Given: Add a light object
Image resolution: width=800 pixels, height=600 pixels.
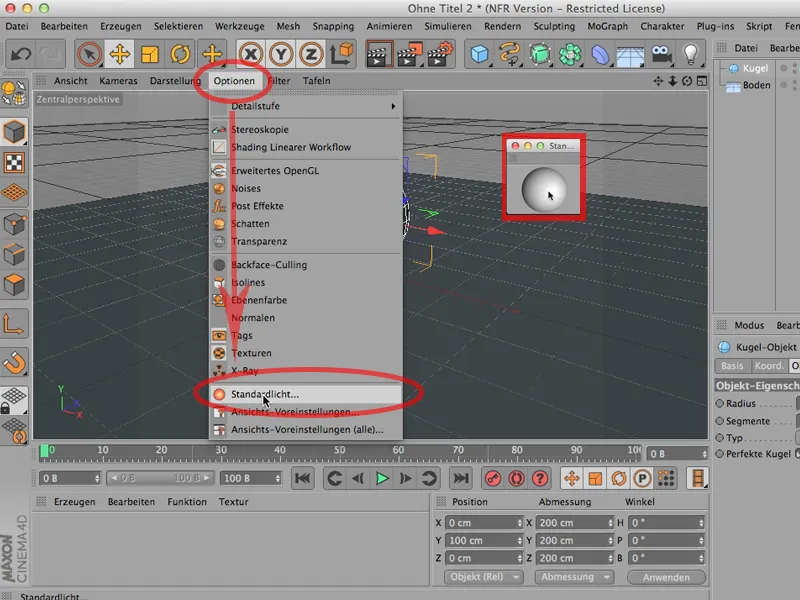Looking at the screenshot, I should (691, 54).
